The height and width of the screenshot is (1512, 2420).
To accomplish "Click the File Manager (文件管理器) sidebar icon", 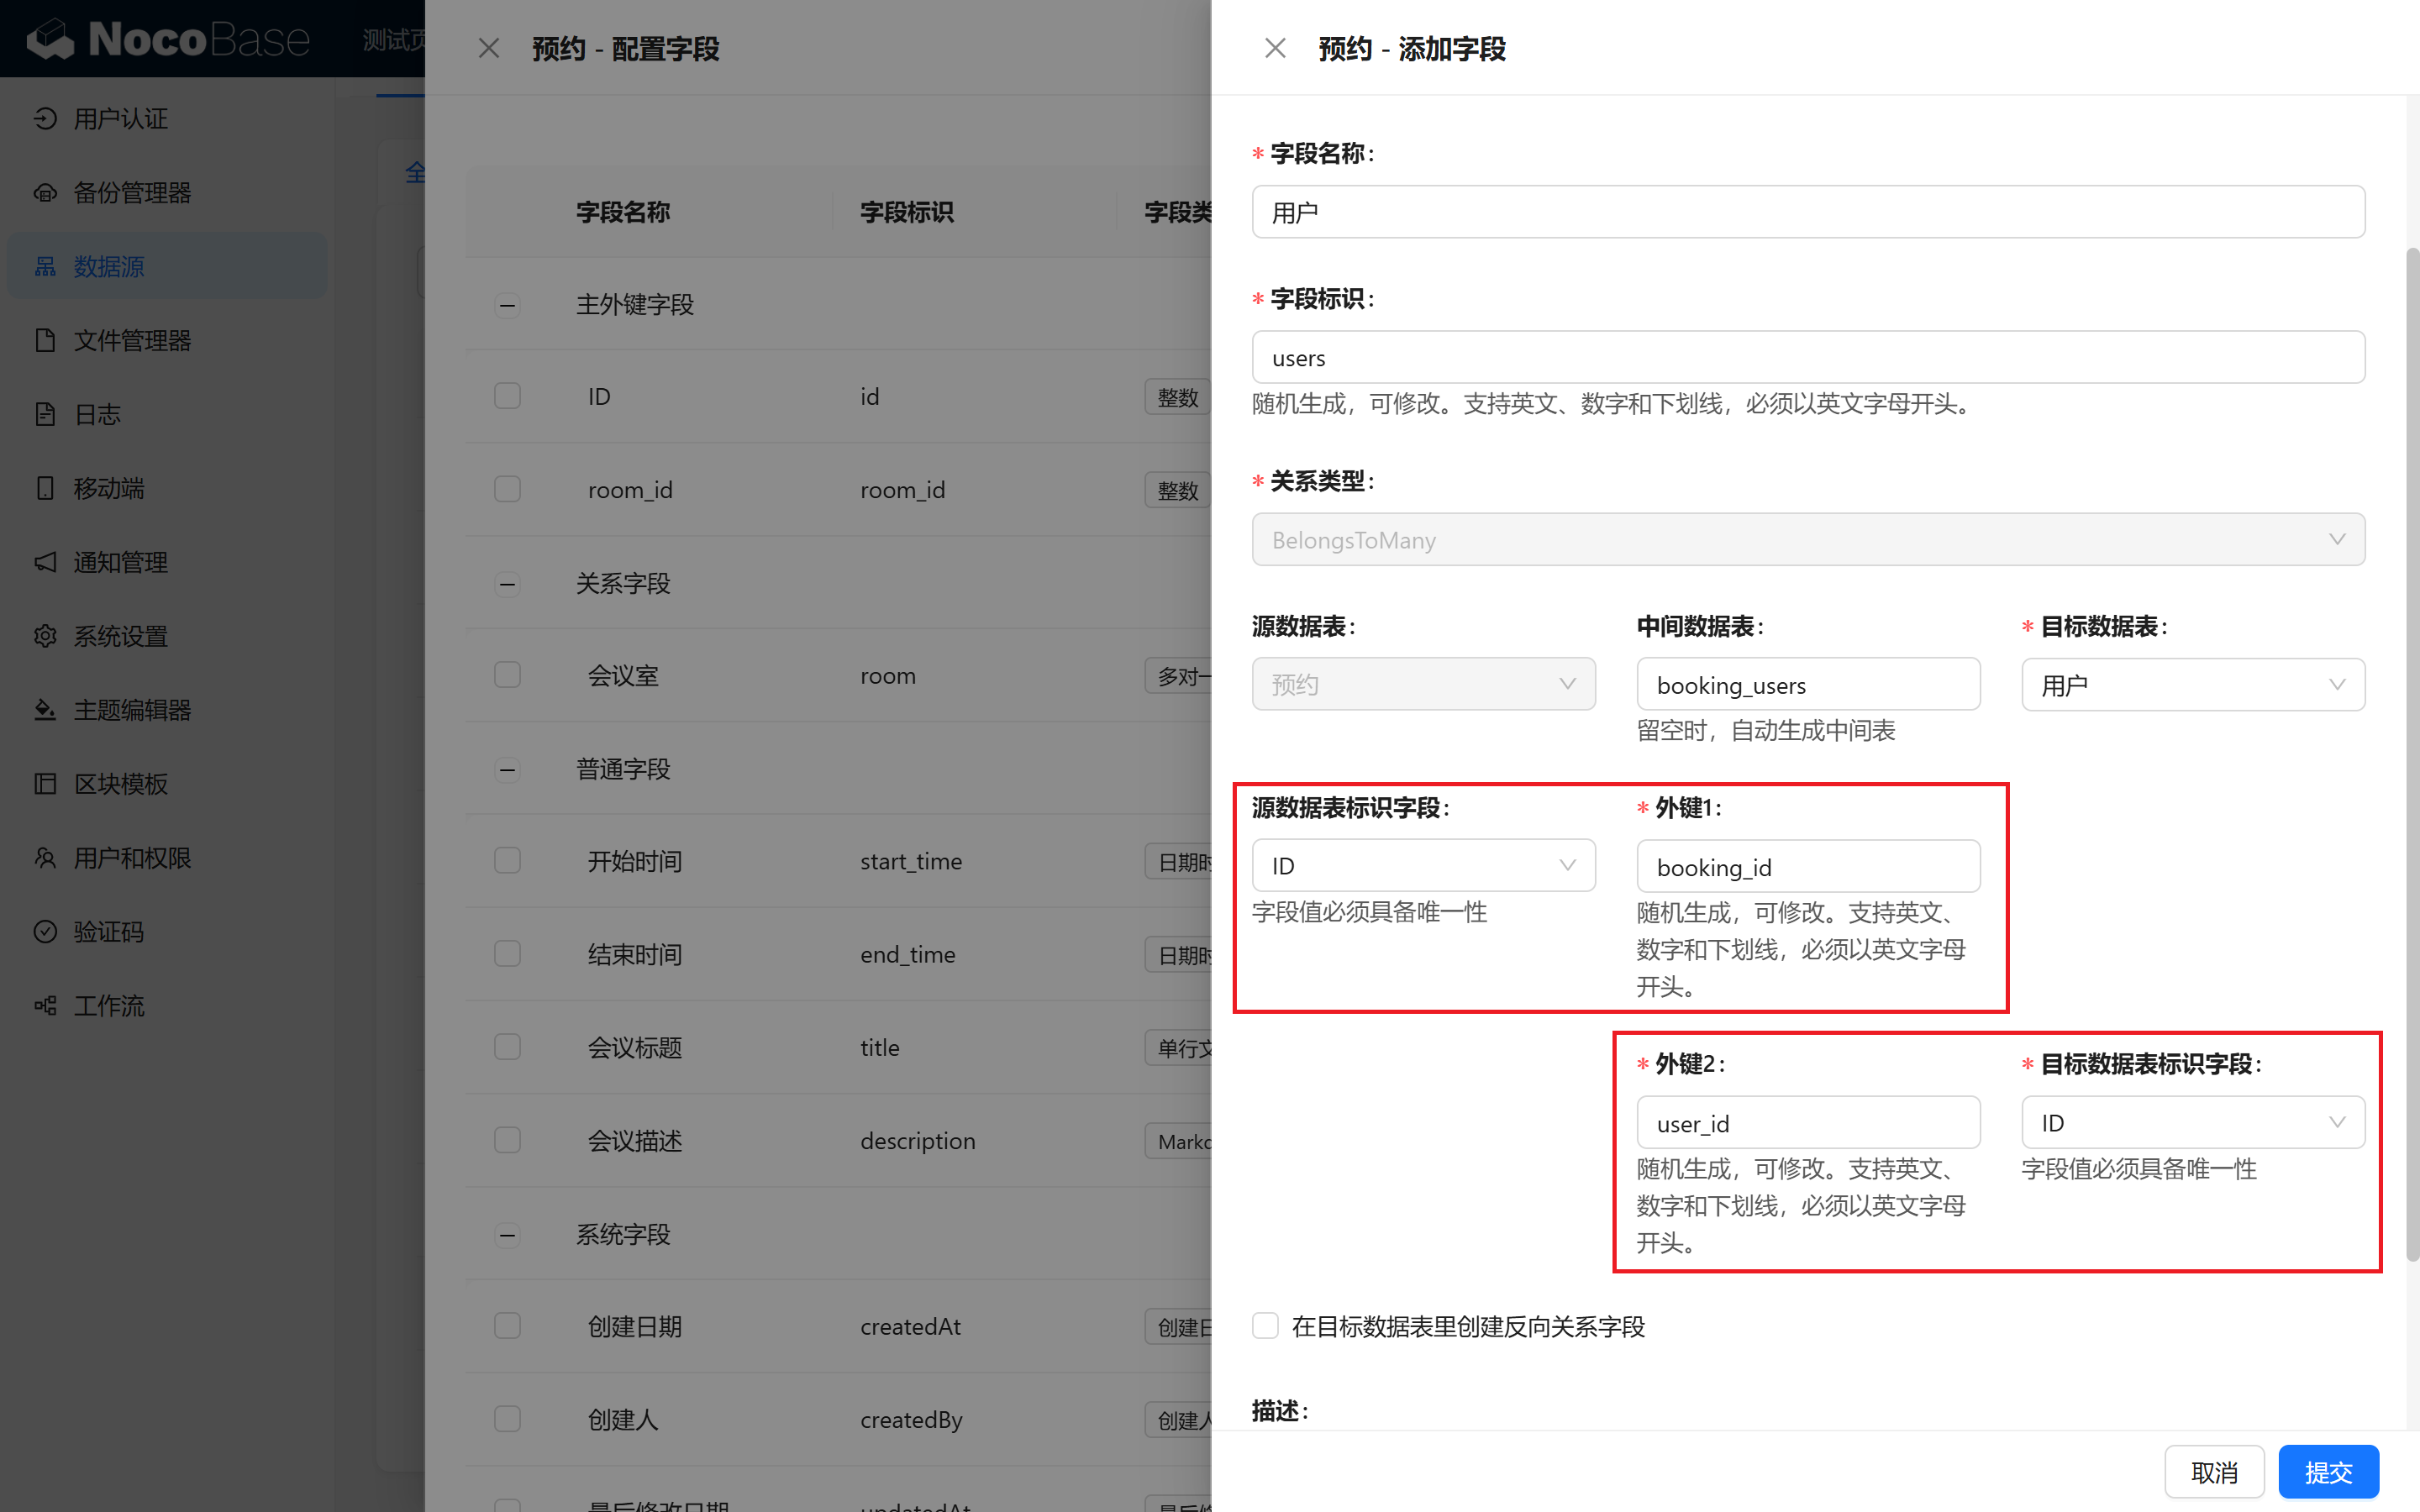I will pyautogui.click(x=45, y=340).
